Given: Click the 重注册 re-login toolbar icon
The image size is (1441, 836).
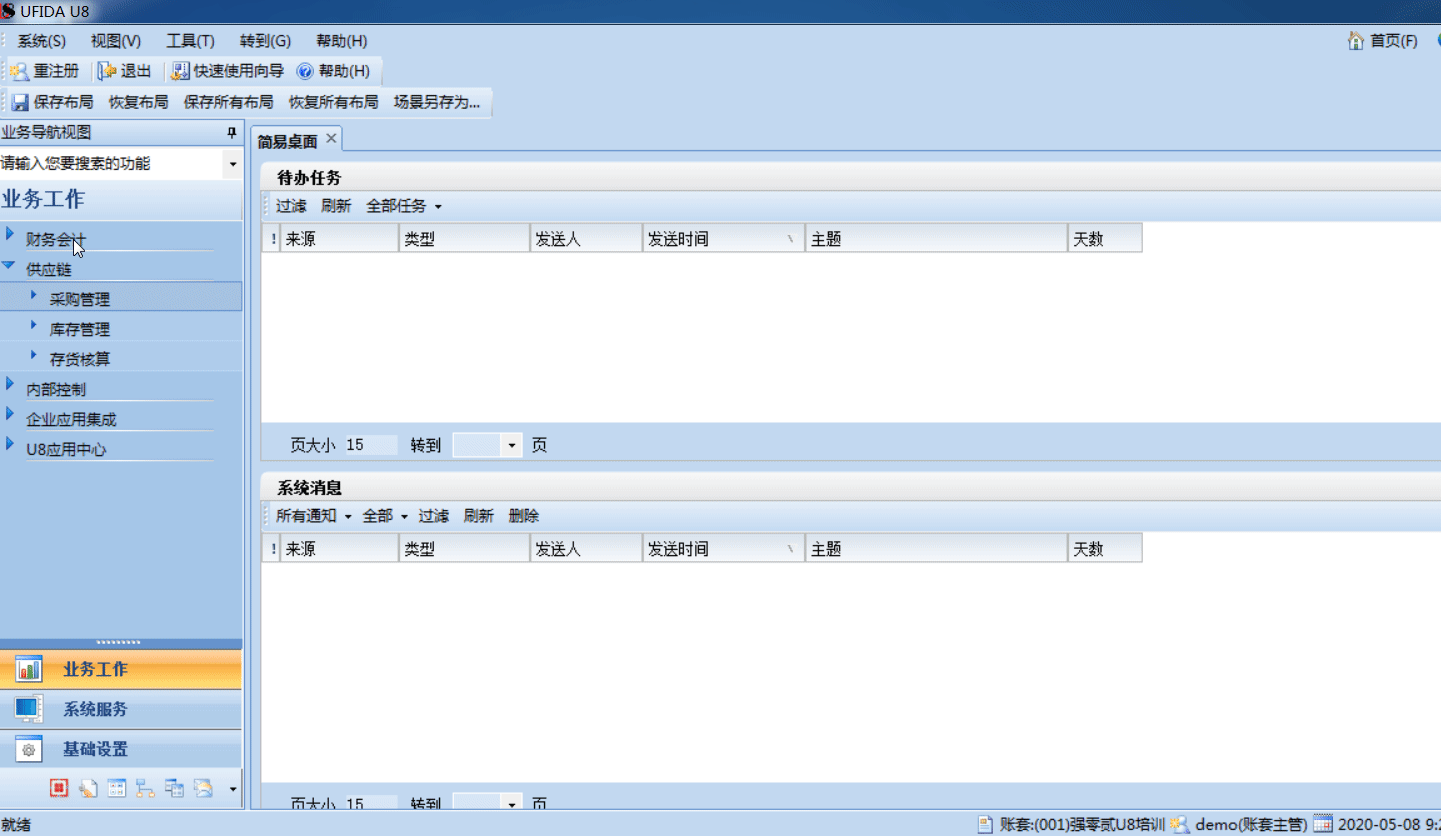Looking at the screenshot, I should tap(20, 71).
